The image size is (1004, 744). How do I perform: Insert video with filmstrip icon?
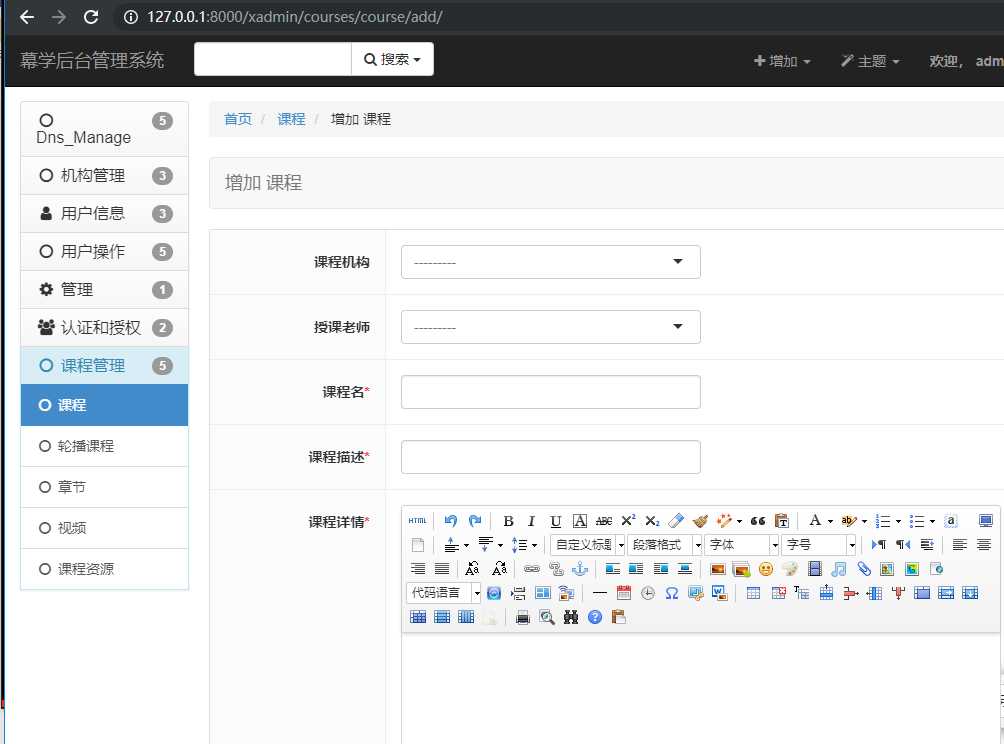coord(814,569)
